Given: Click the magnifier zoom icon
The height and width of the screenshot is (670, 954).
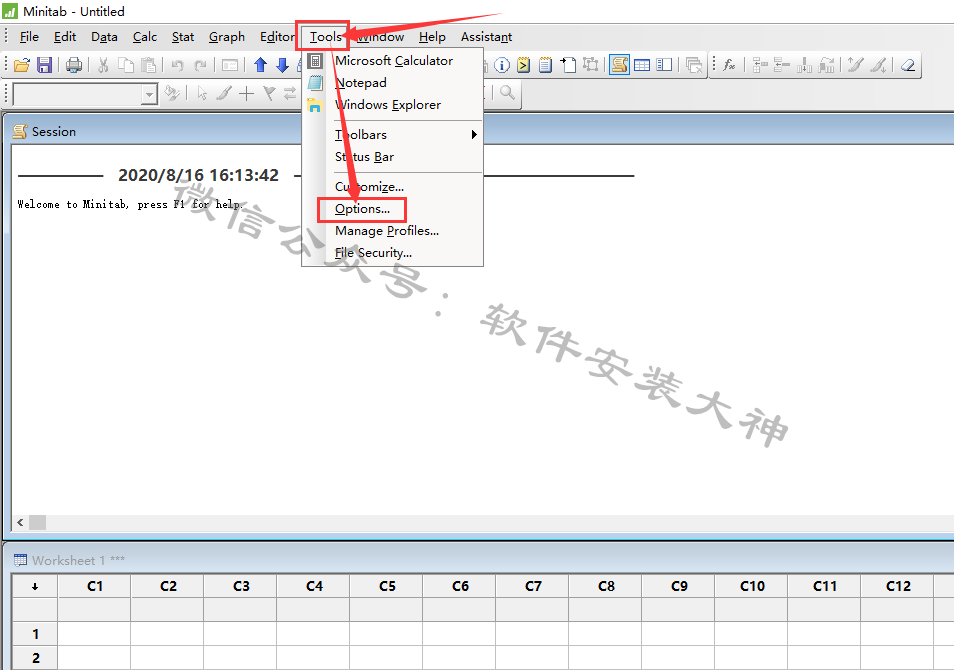Looking at the screenshot, I should point(507,92).
